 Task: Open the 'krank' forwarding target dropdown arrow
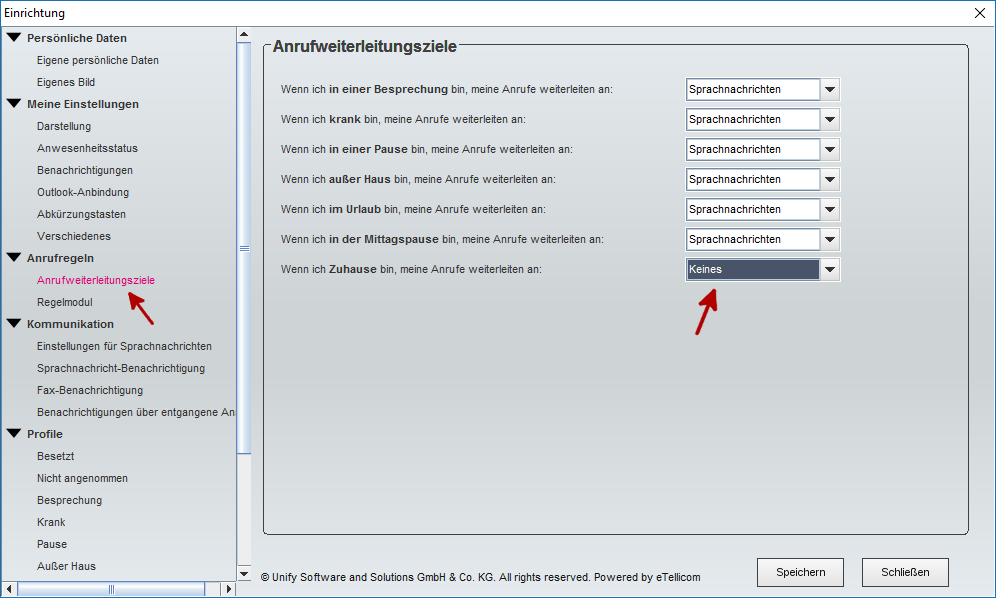(x=829, y=119)
